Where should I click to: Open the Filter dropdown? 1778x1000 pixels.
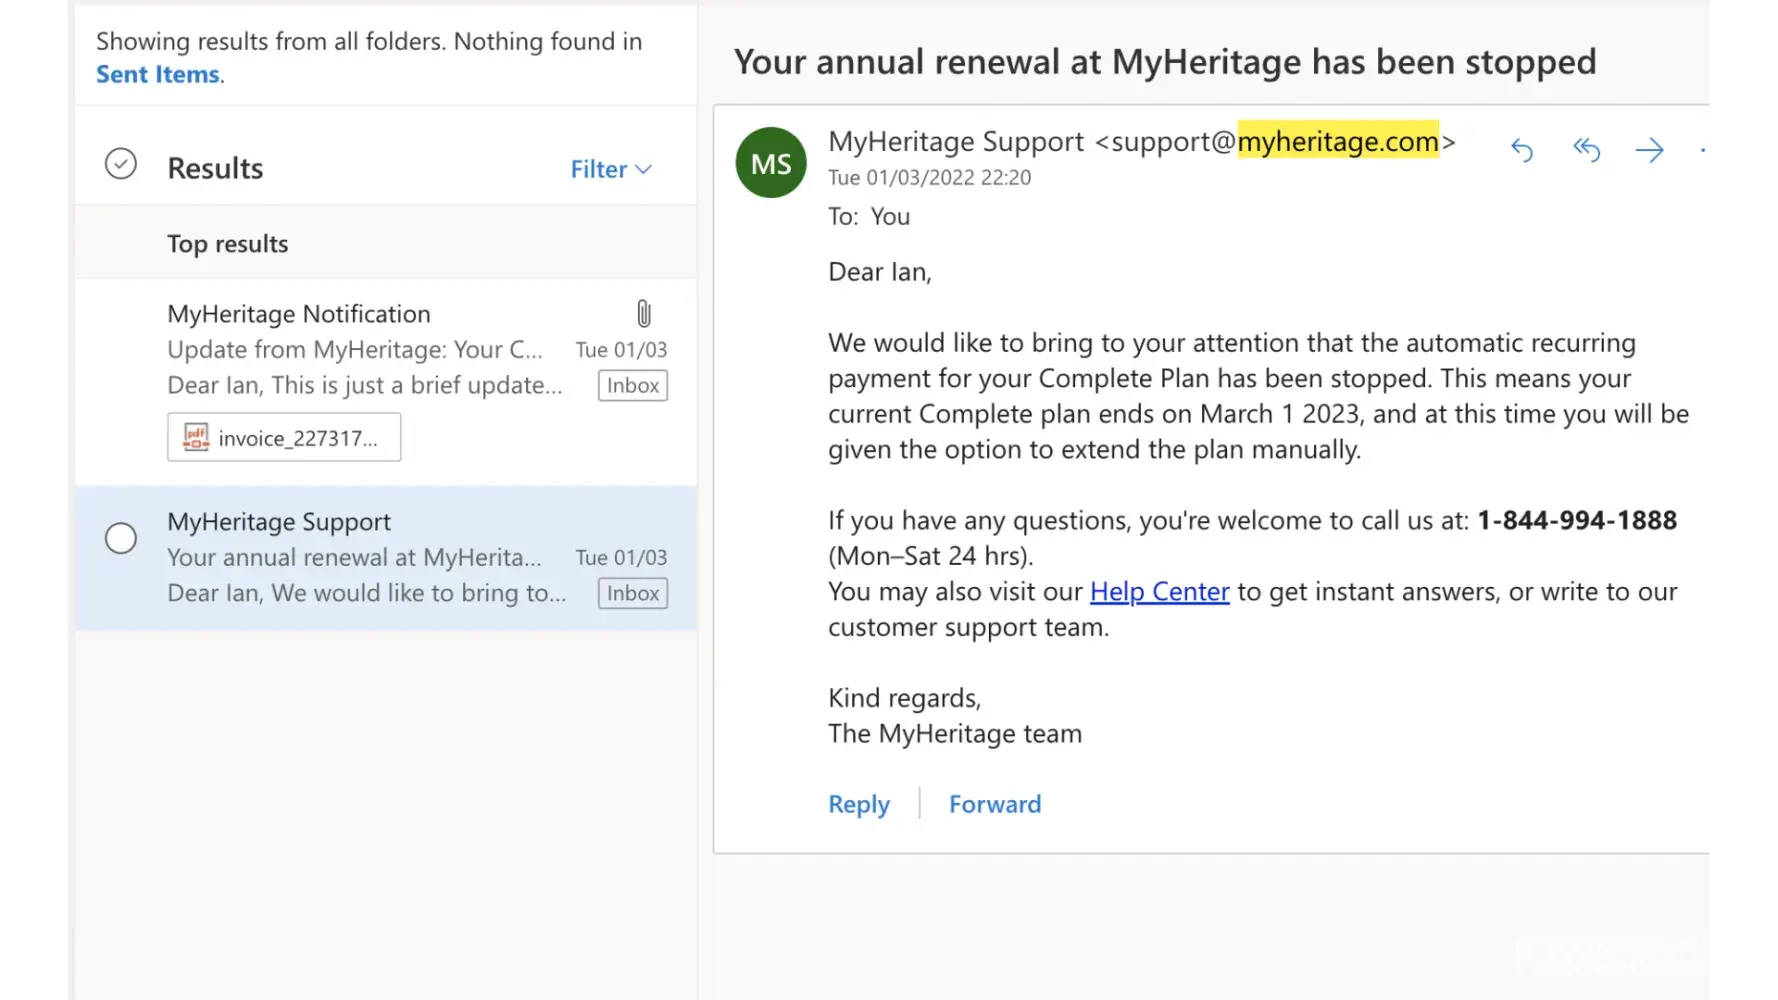pyautogui.click(x=599, y=169)
